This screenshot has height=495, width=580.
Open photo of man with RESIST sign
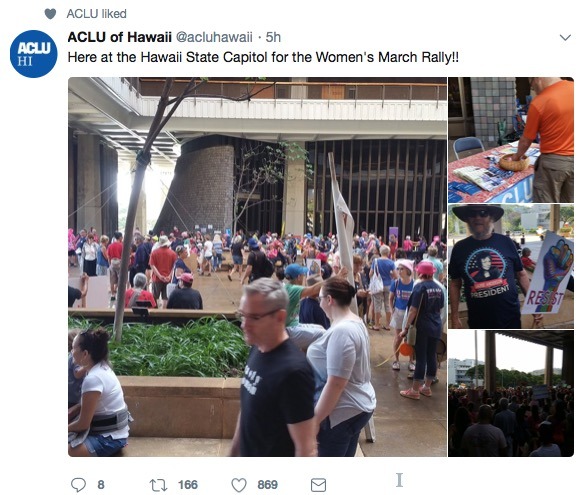[x=511, y=266]
